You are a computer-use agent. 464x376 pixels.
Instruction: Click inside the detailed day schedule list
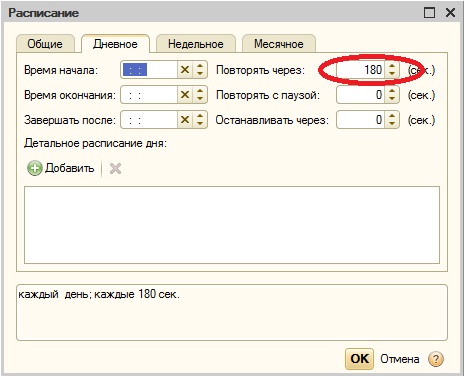232,225
